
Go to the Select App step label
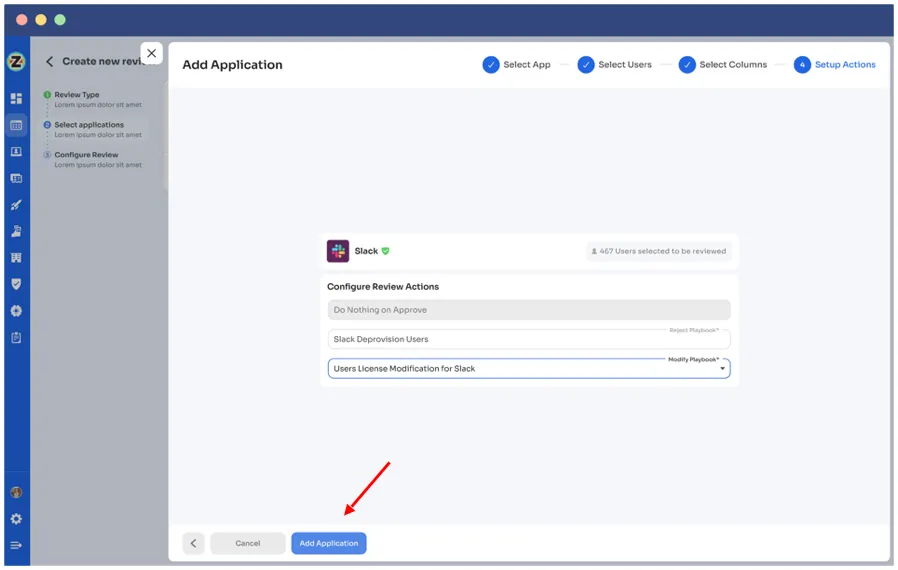coord(526,65)
